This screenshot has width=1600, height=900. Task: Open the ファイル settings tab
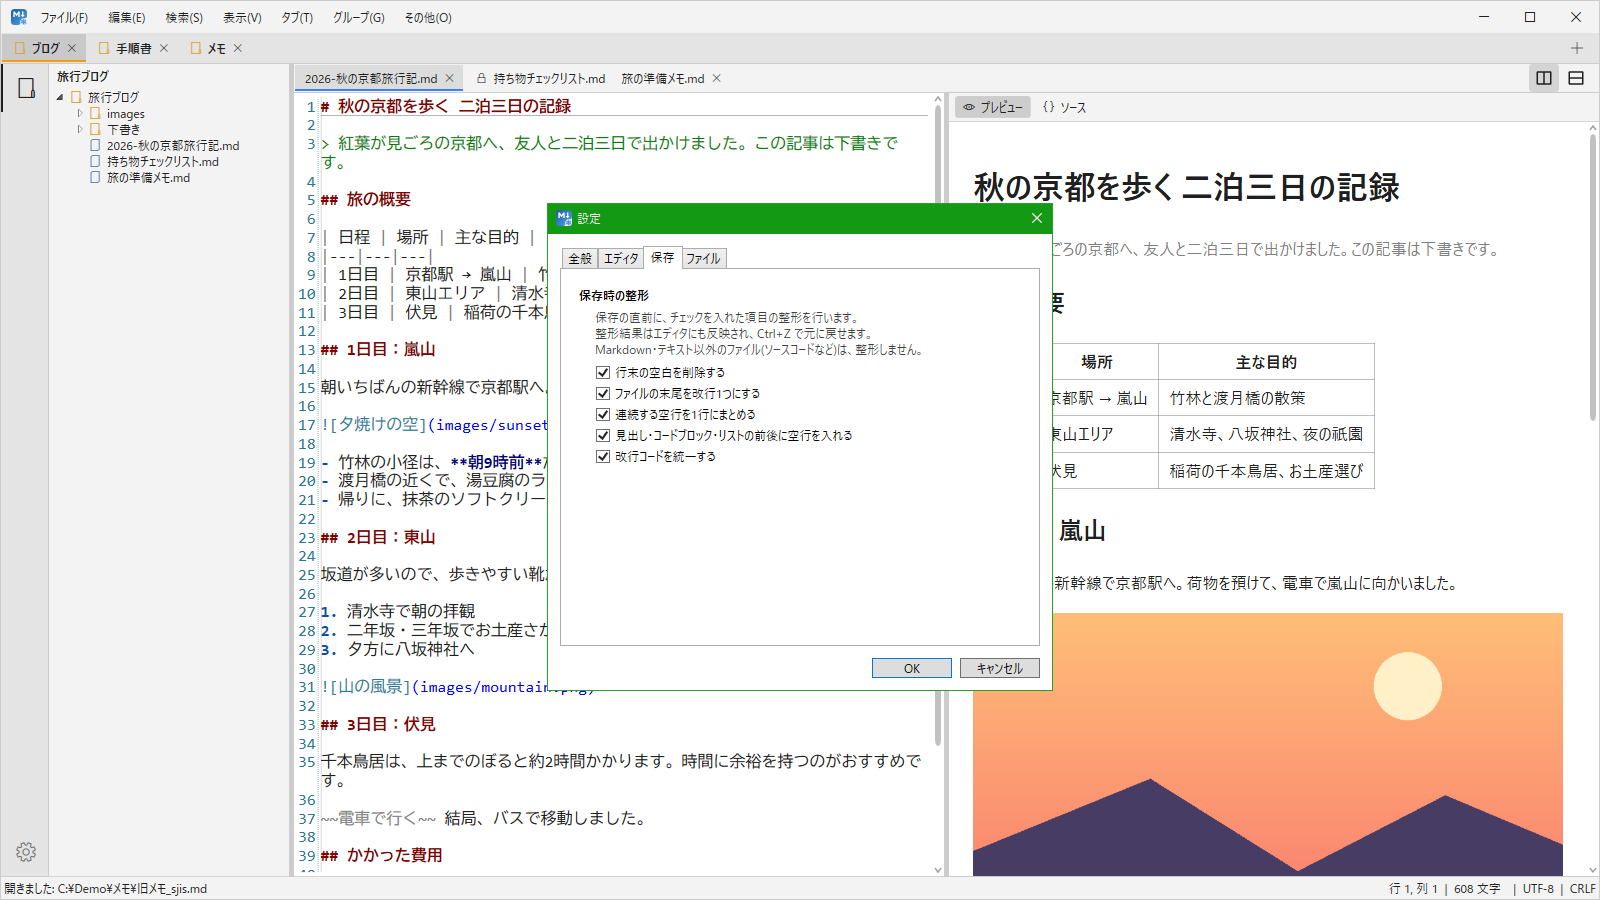[x=703, y=258]
